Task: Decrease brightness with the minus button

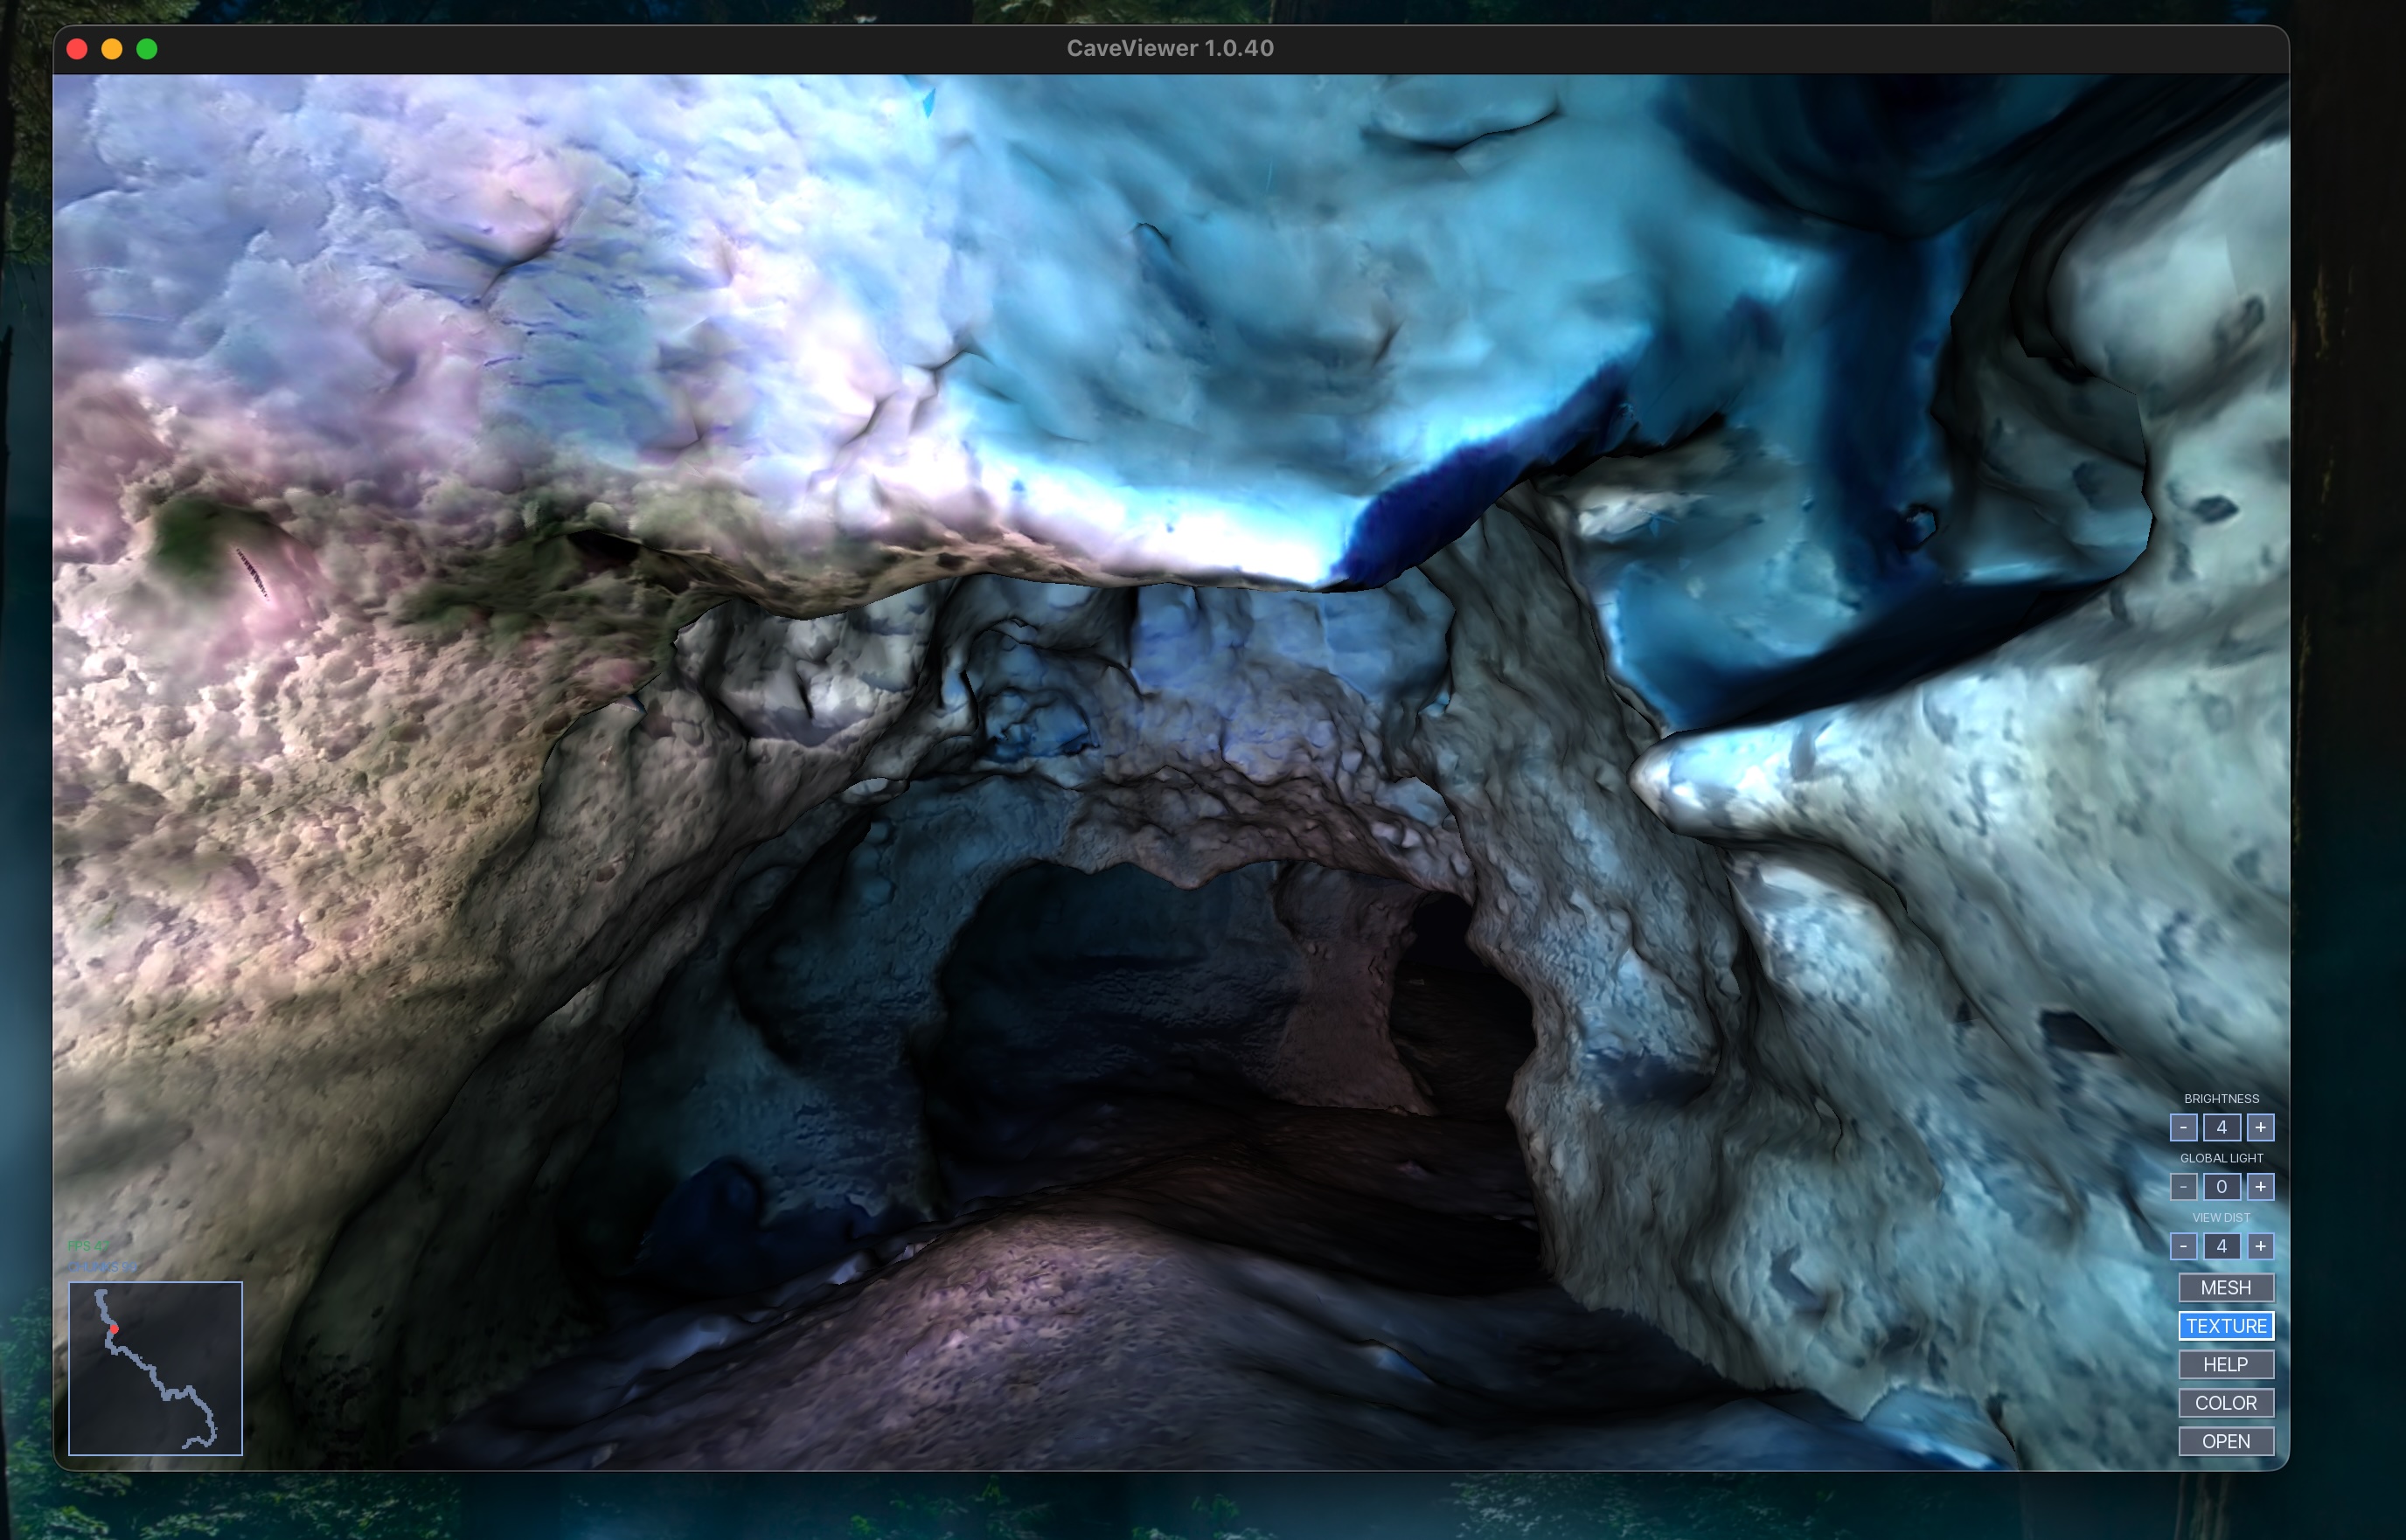Action: 2183,1127
